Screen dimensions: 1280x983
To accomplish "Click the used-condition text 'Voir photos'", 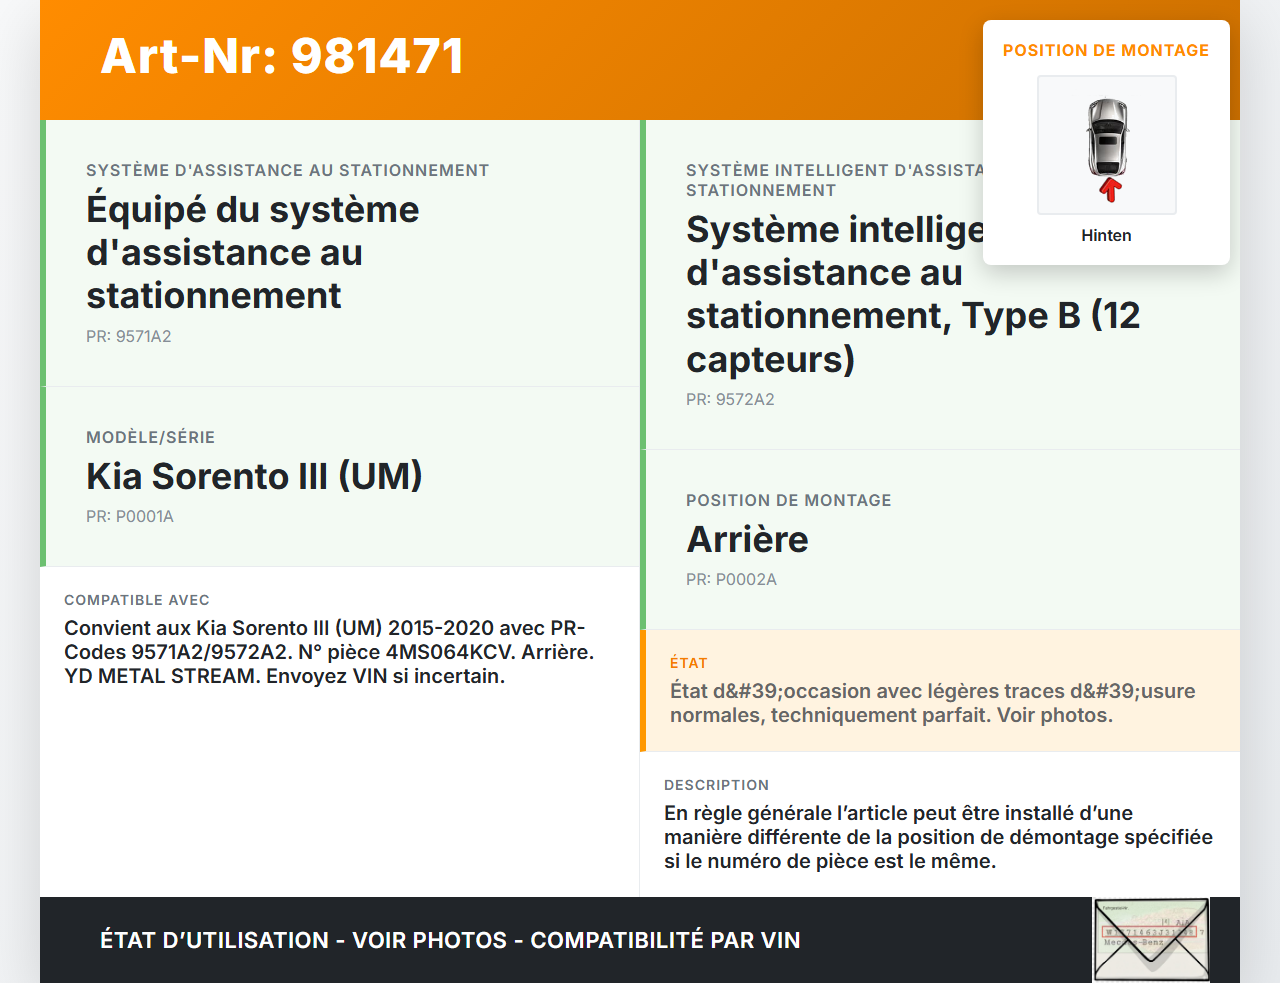I will [931, 703].
